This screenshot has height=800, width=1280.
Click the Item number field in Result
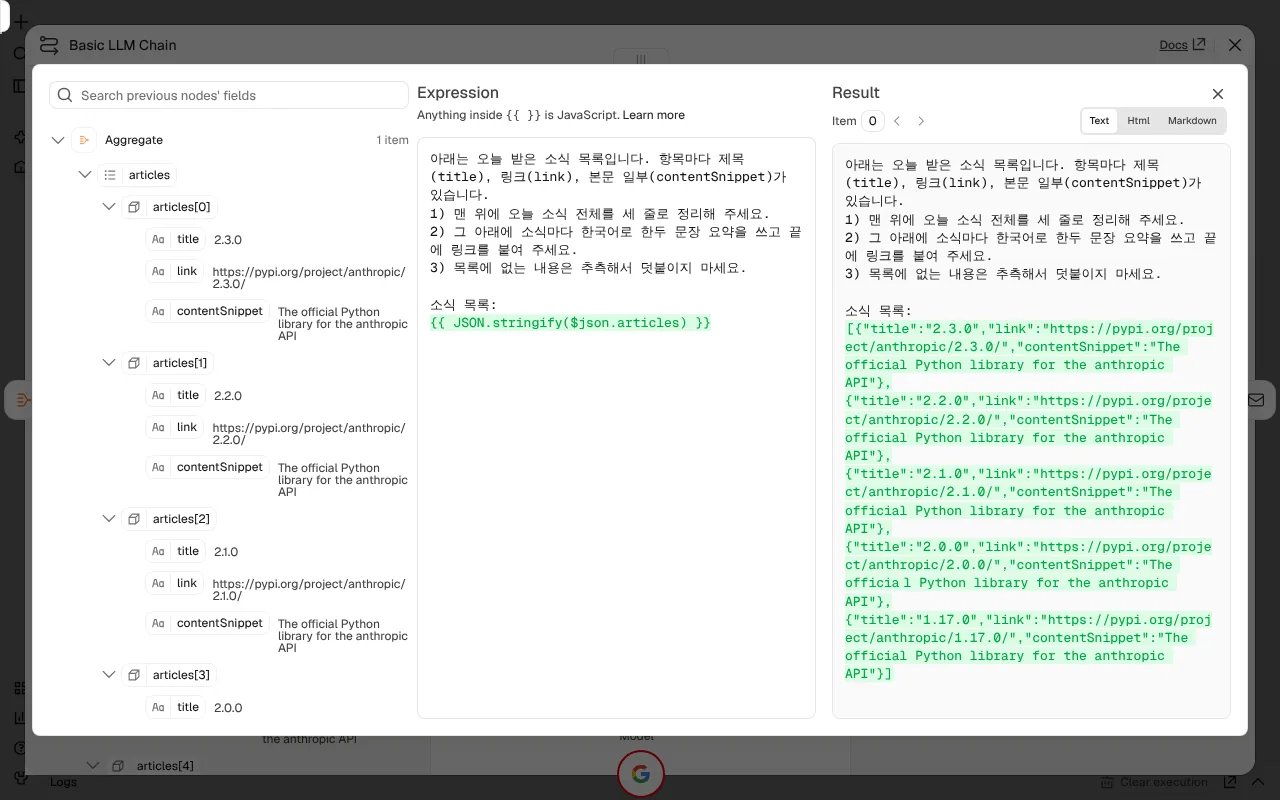tap(873, 121)
